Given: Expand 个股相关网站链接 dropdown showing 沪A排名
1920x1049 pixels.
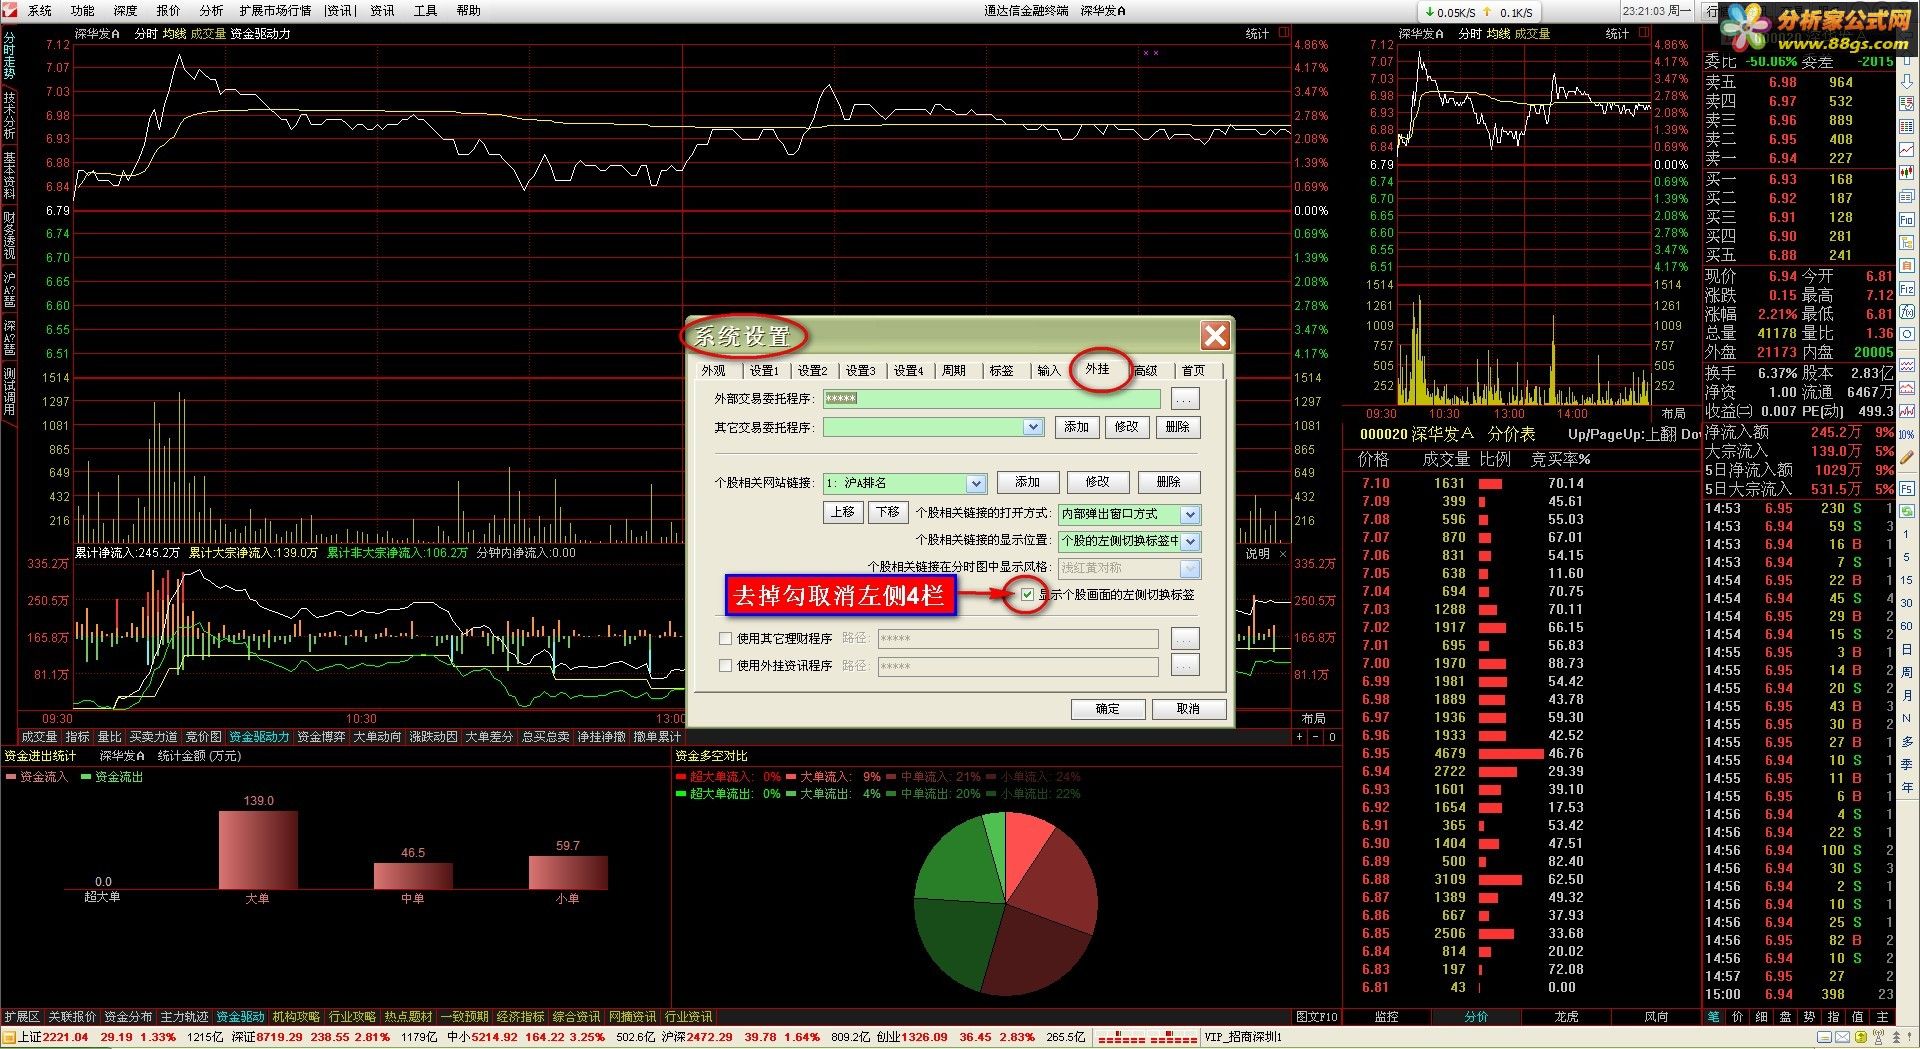Looking at the screenshot, I should tap(976, 483).
